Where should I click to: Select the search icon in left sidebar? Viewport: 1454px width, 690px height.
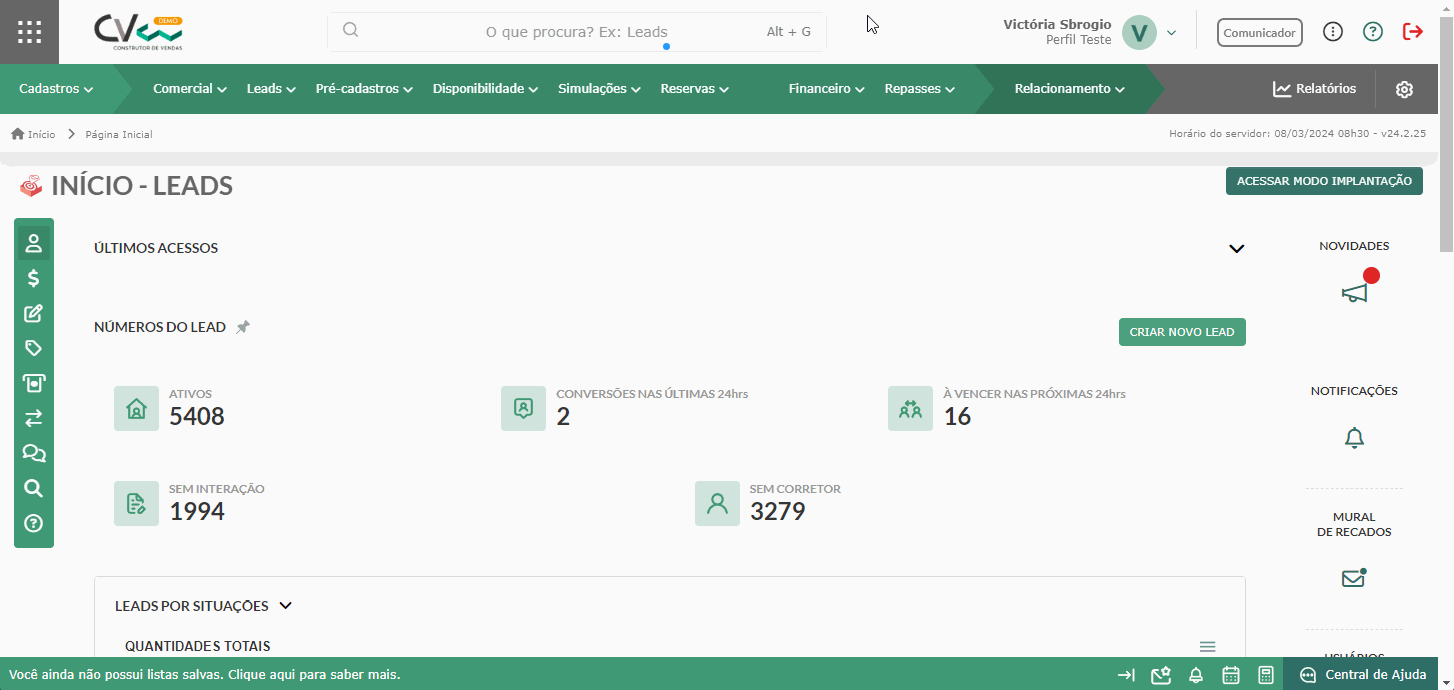tap(34, 488)
